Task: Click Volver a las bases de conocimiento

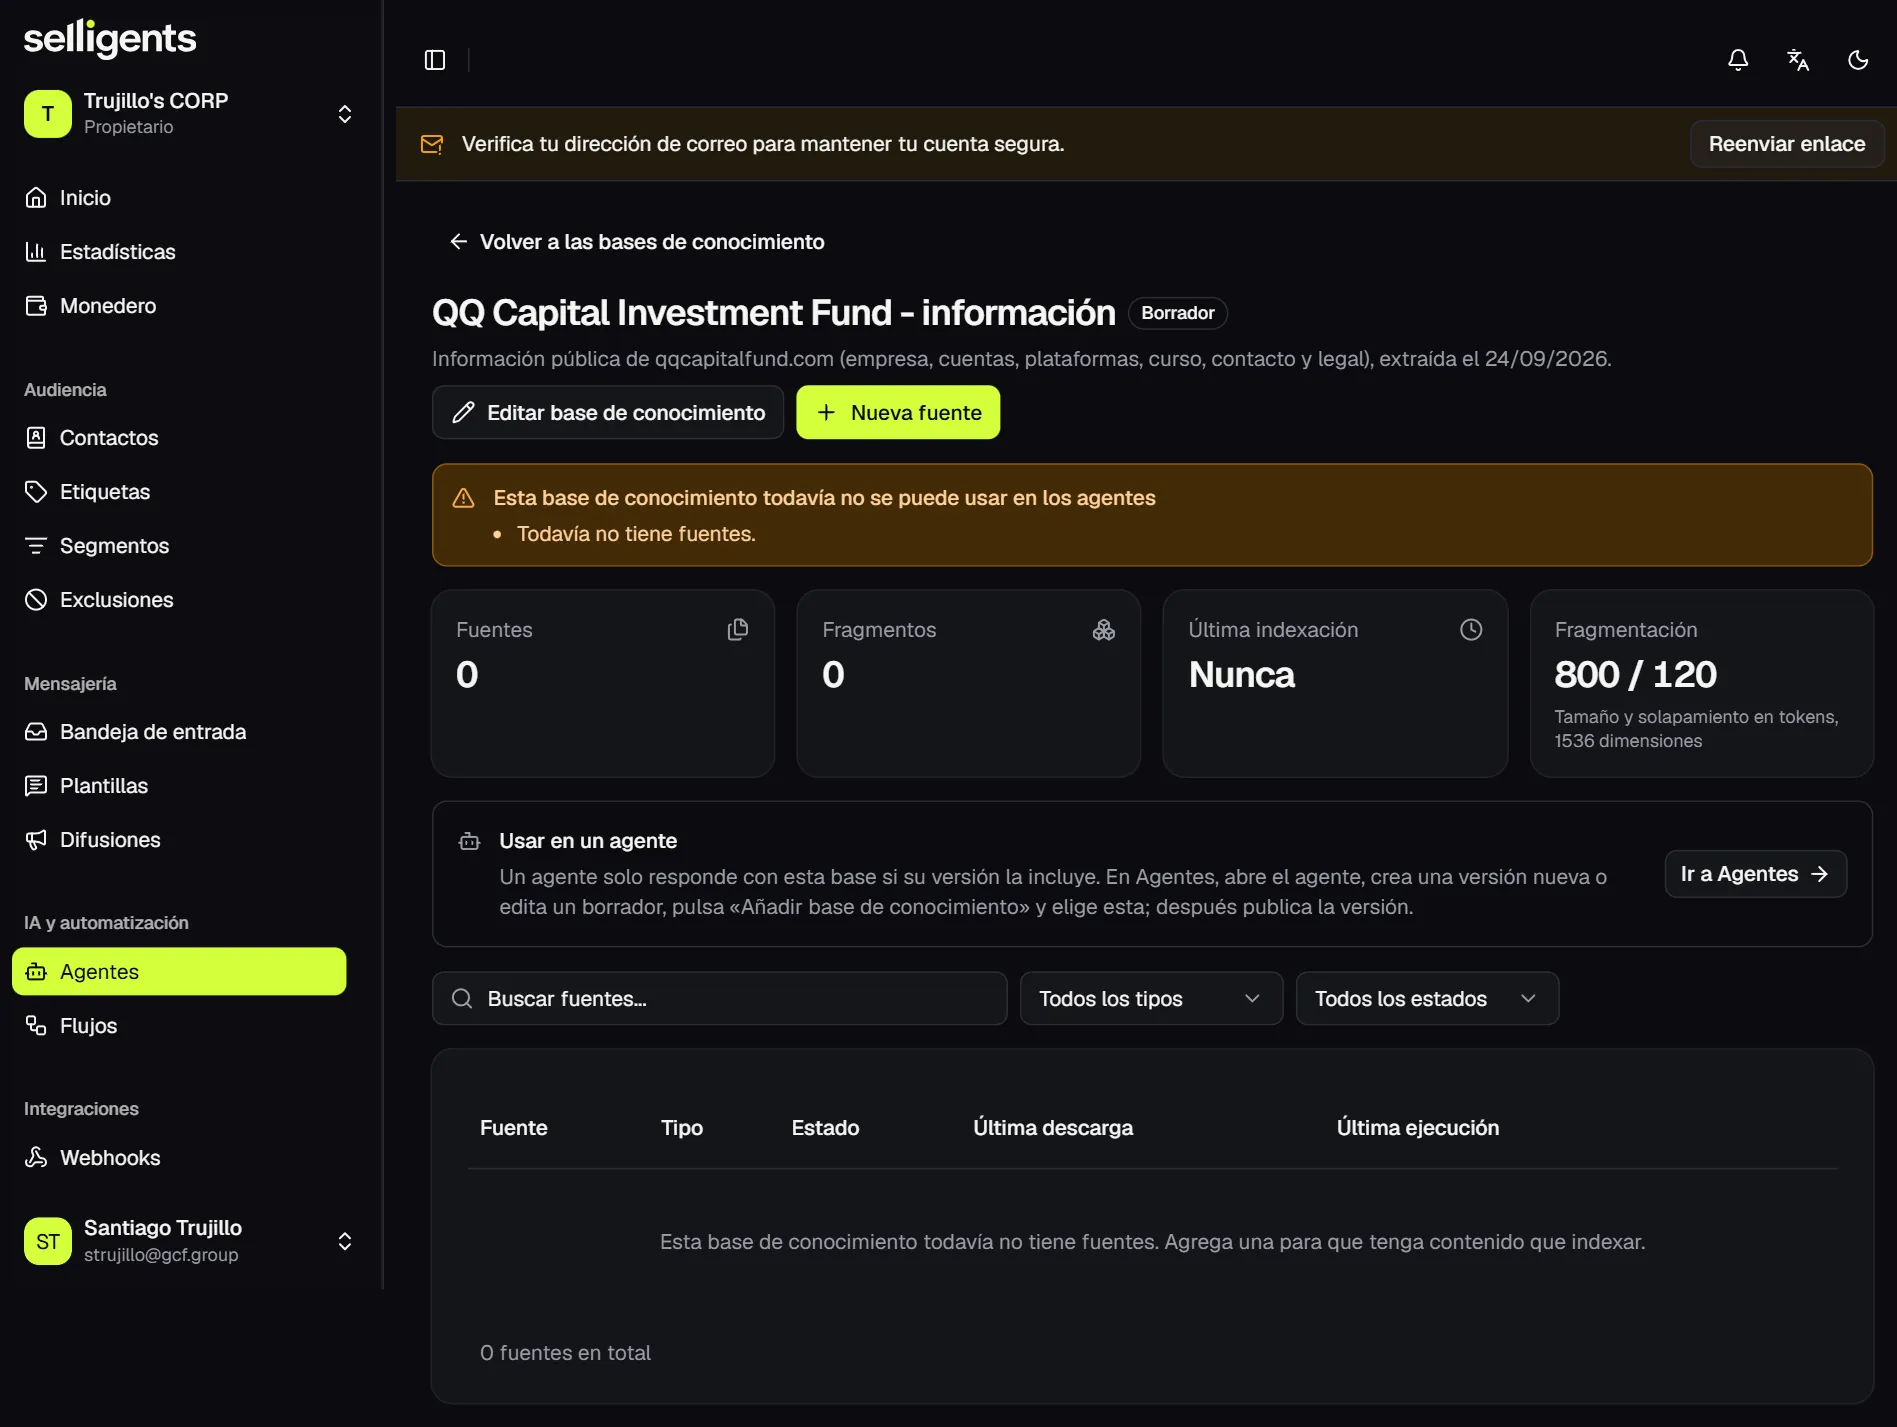Action: point(637,242)
